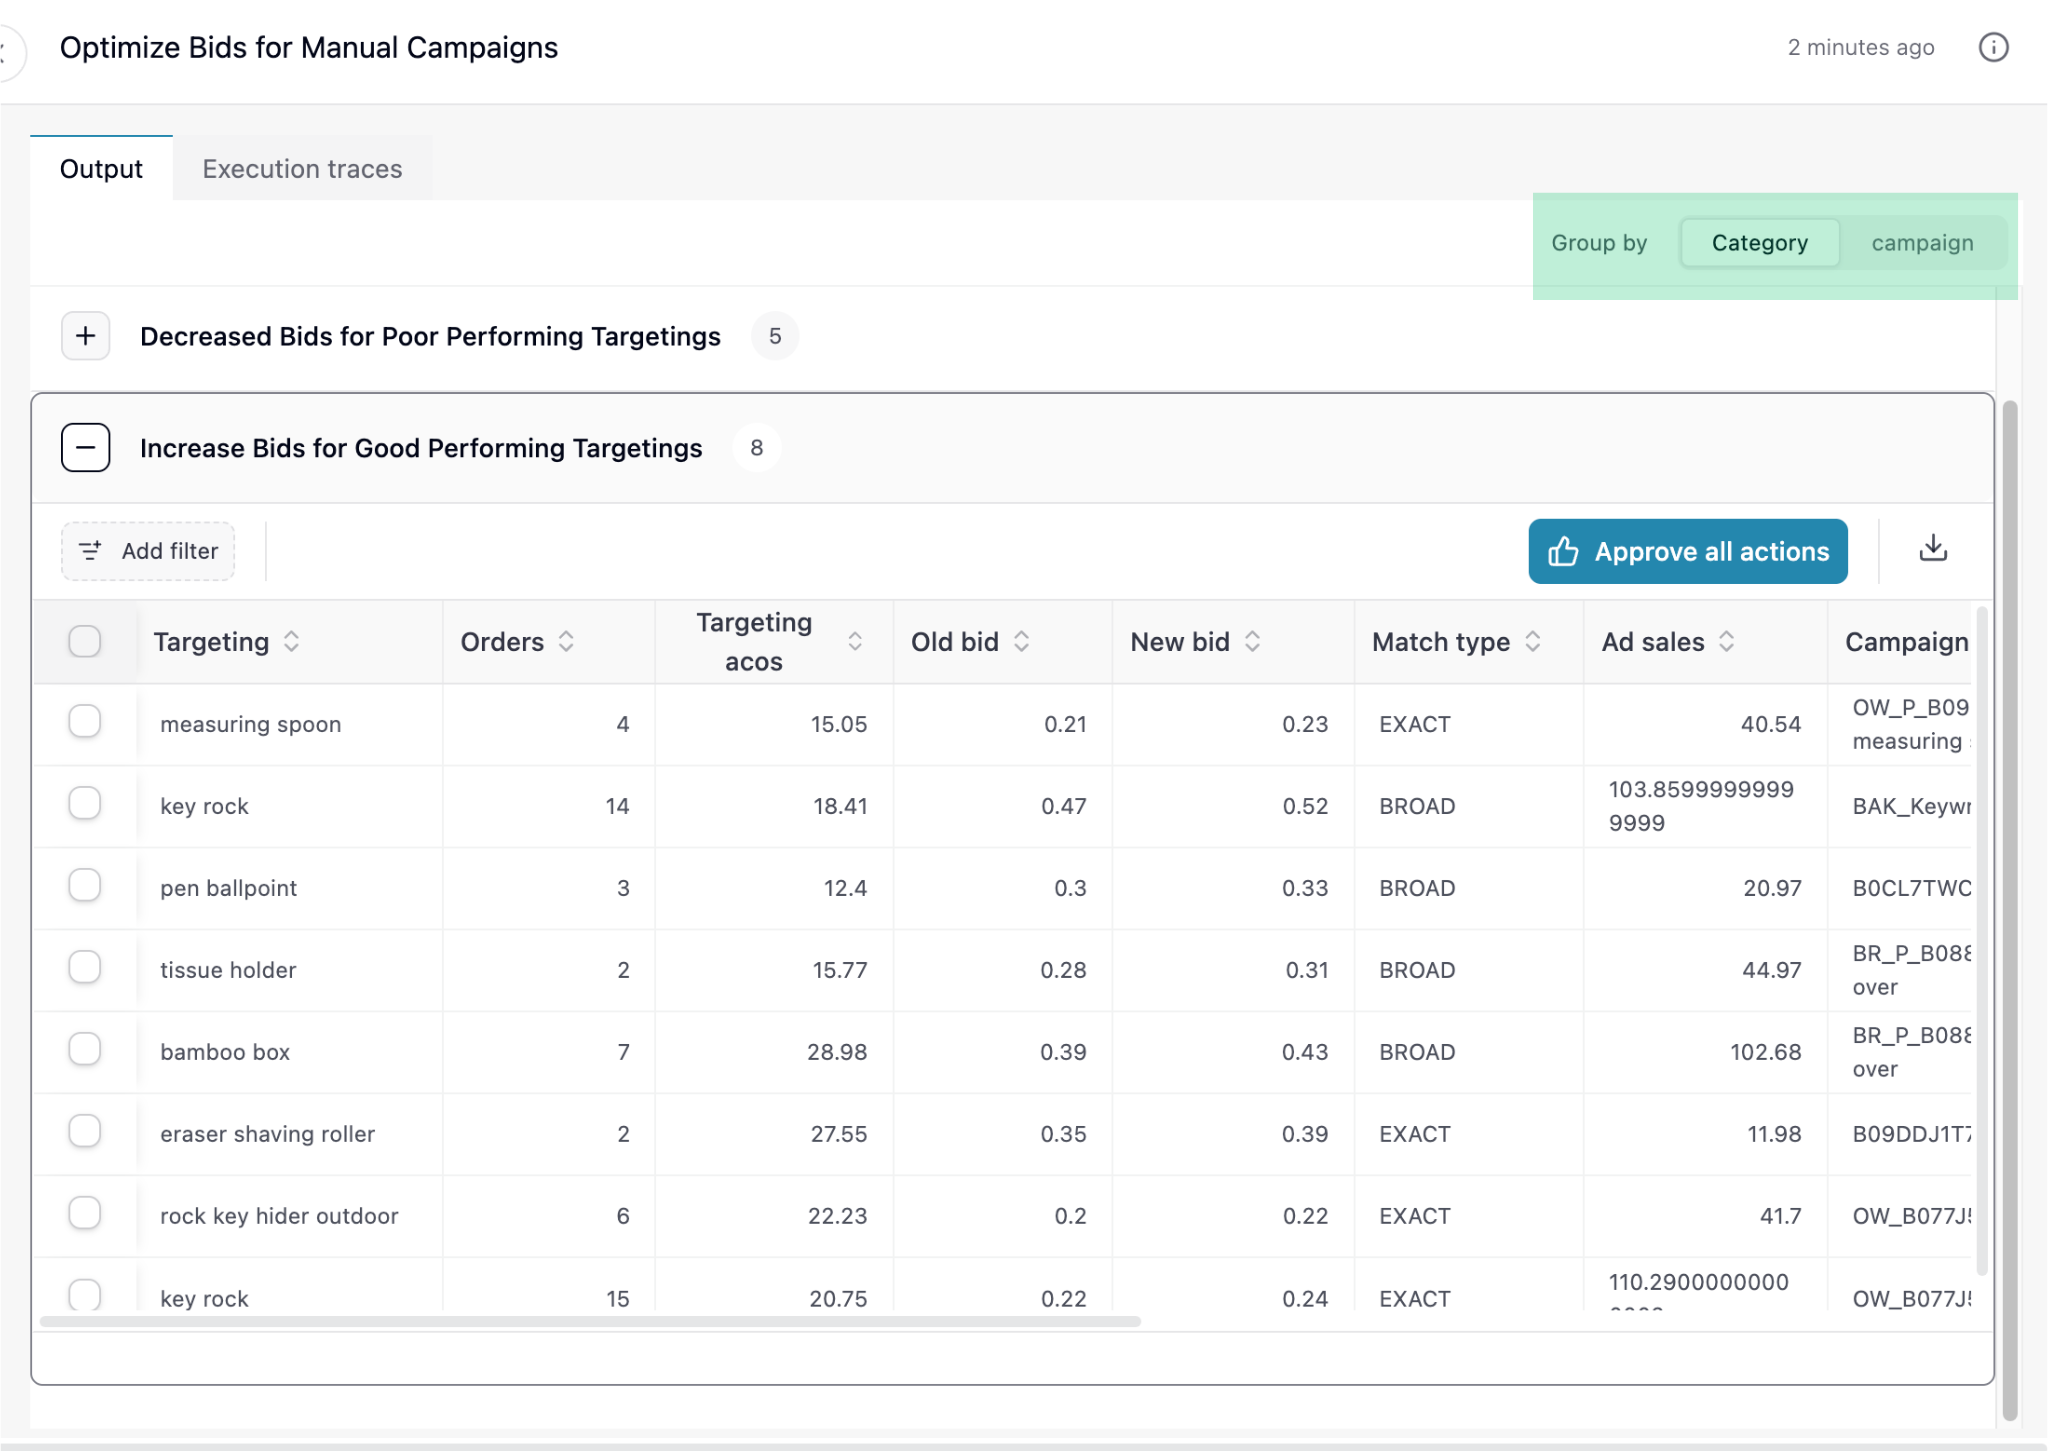
Task: Sort by Targeting acos column arrows
Action: (855, 641)
